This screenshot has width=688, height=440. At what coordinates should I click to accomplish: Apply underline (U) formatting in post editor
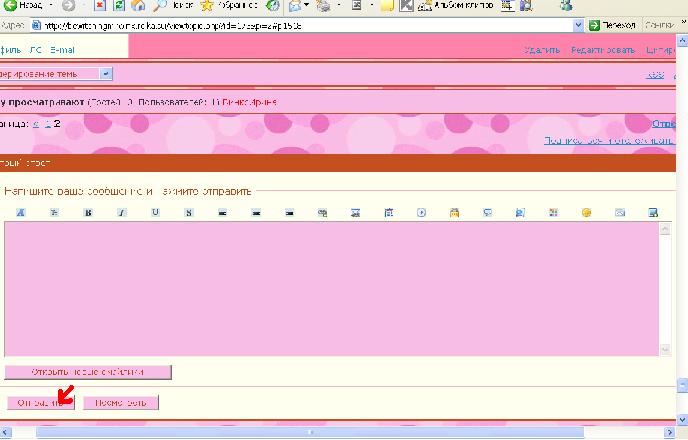(x=155, y=213)
